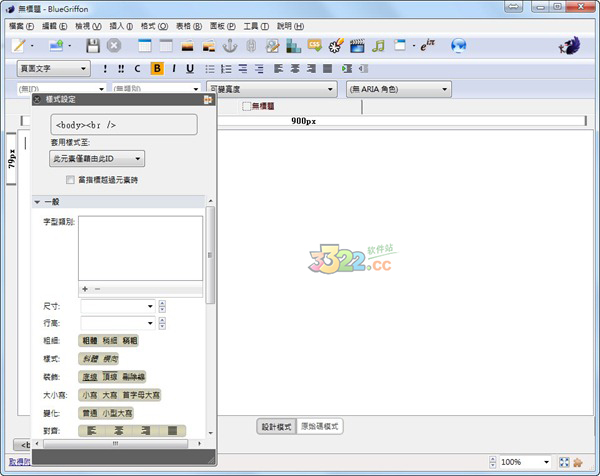Collapse the 一般 section in style panel
The width and height of the screenshot is (600, 476).
tap(38, 202)
